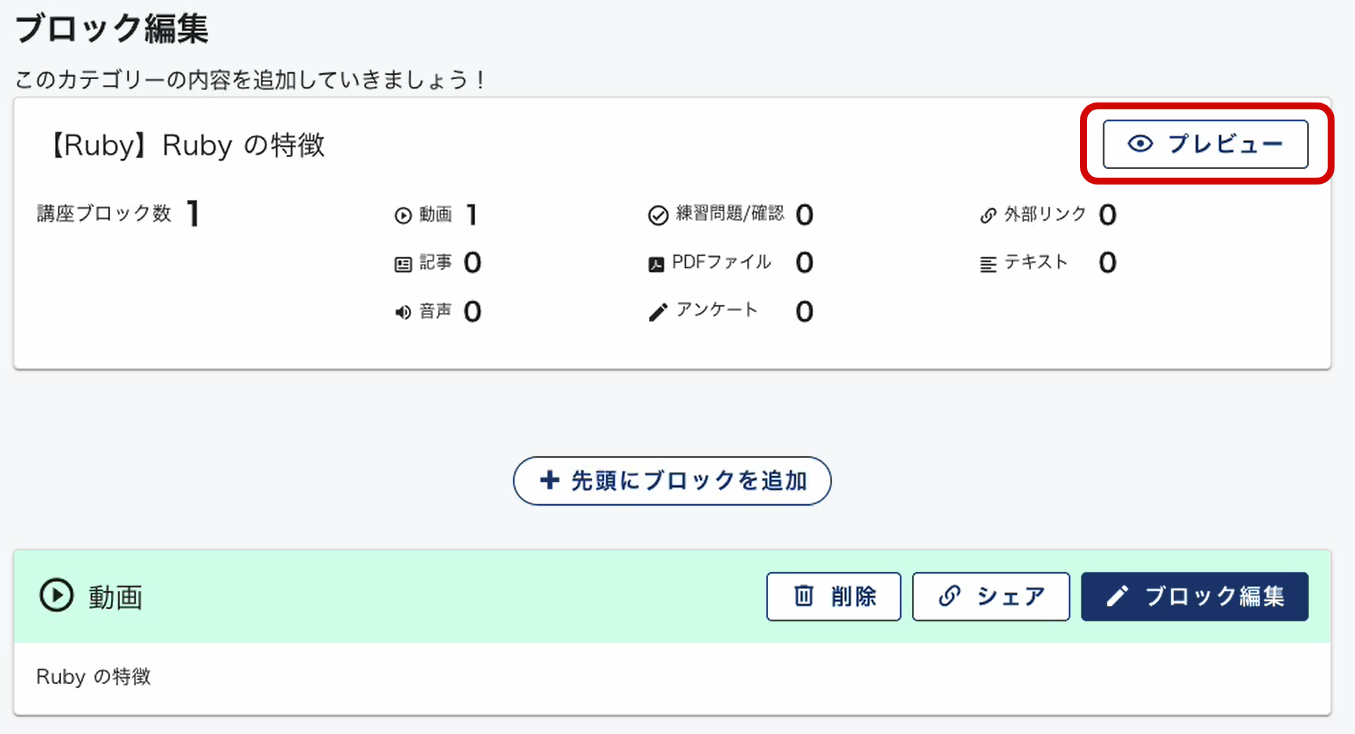Click the 記事 article icon
The image size is (1355, 734).
403,265
